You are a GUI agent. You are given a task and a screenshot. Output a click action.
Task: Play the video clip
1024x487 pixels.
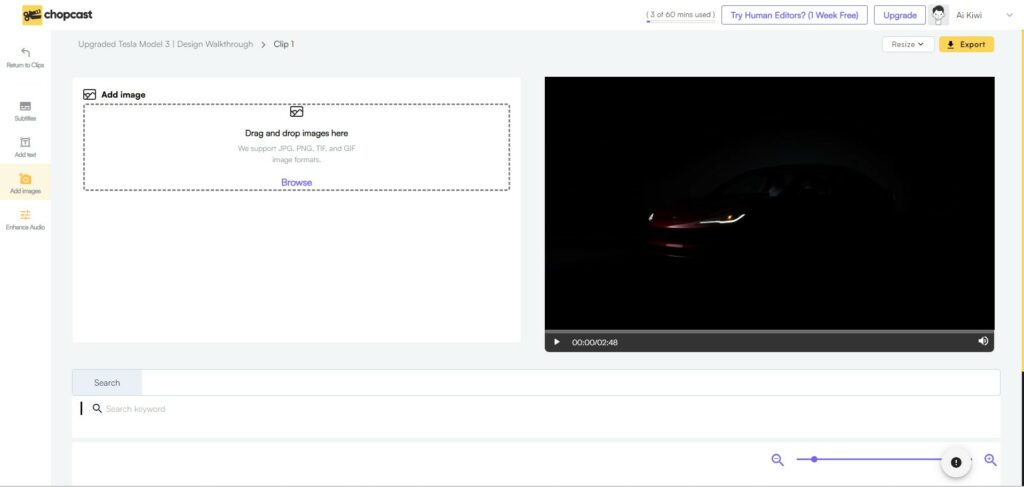coord(557,341)
